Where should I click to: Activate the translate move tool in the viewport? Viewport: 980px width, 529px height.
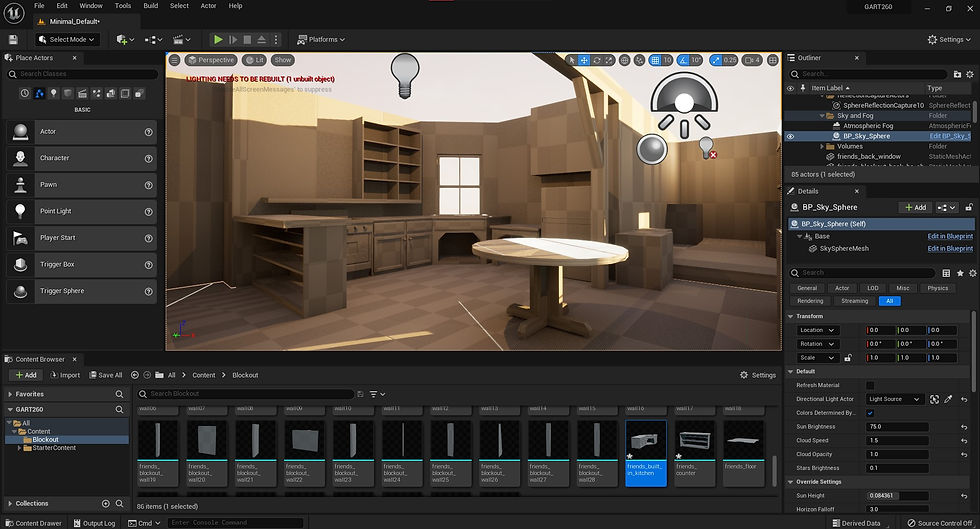584,60
